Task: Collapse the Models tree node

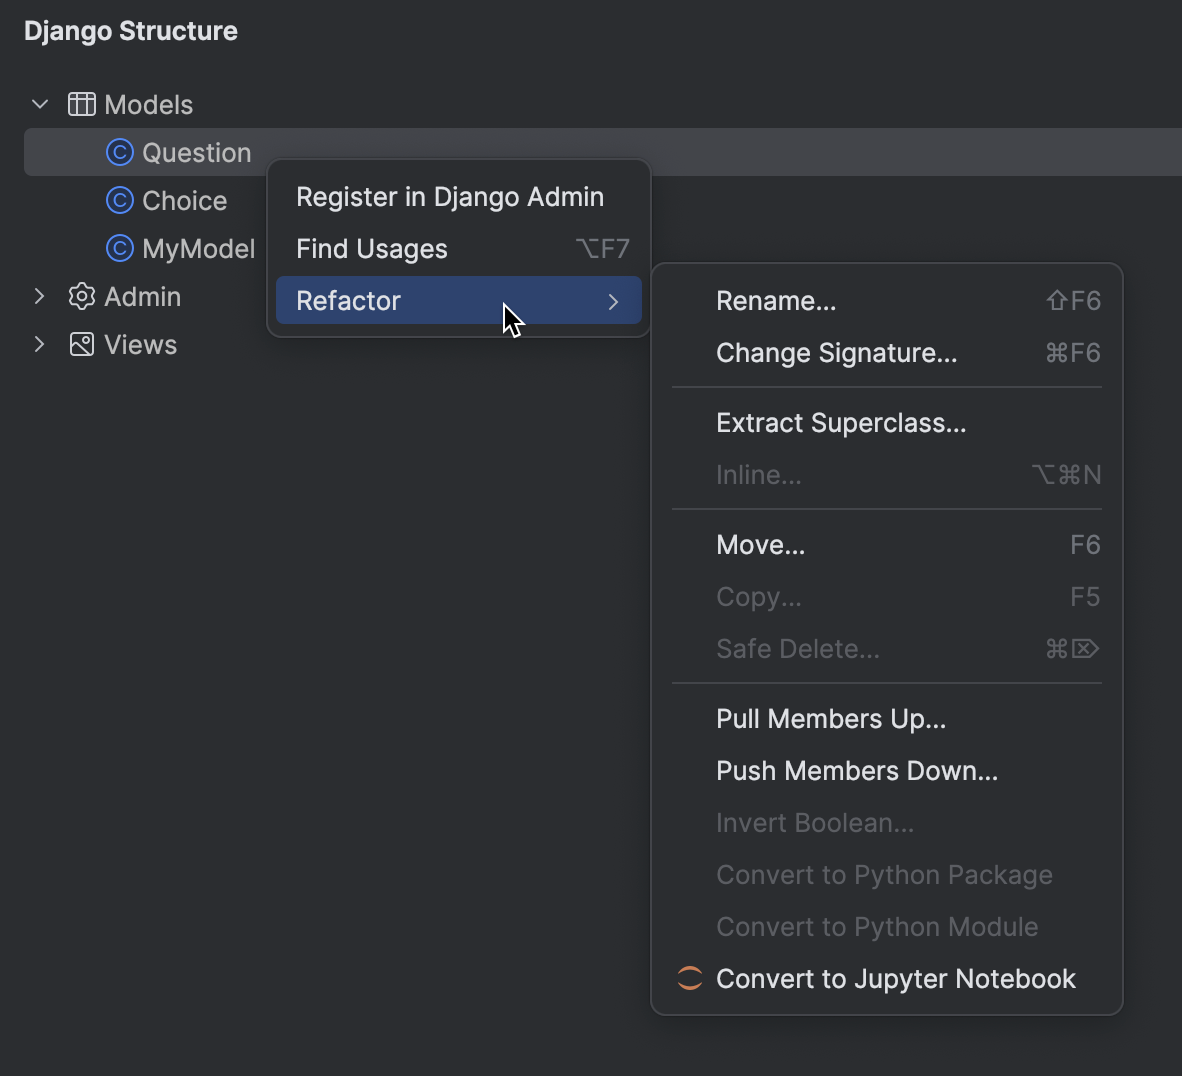Action: [39, 104]
